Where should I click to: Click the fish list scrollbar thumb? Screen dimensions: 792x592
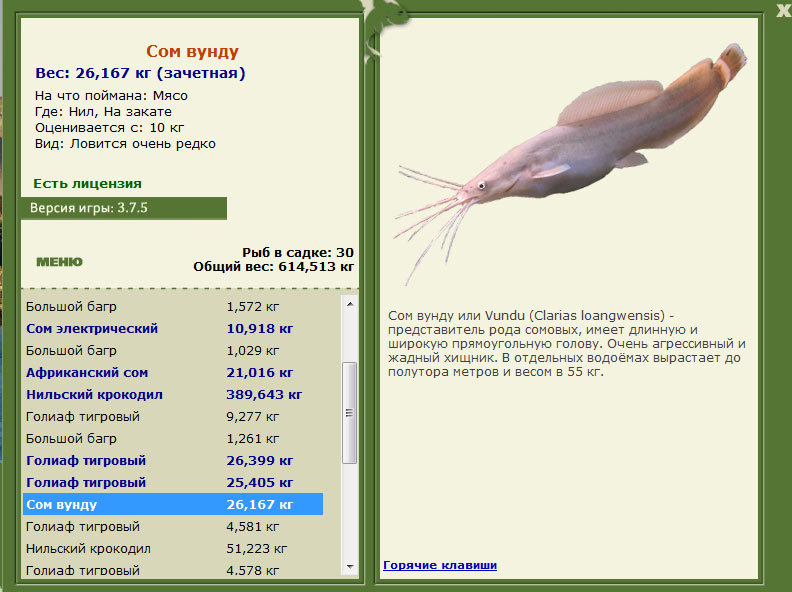pyautogui.click(x=350, y=413)
